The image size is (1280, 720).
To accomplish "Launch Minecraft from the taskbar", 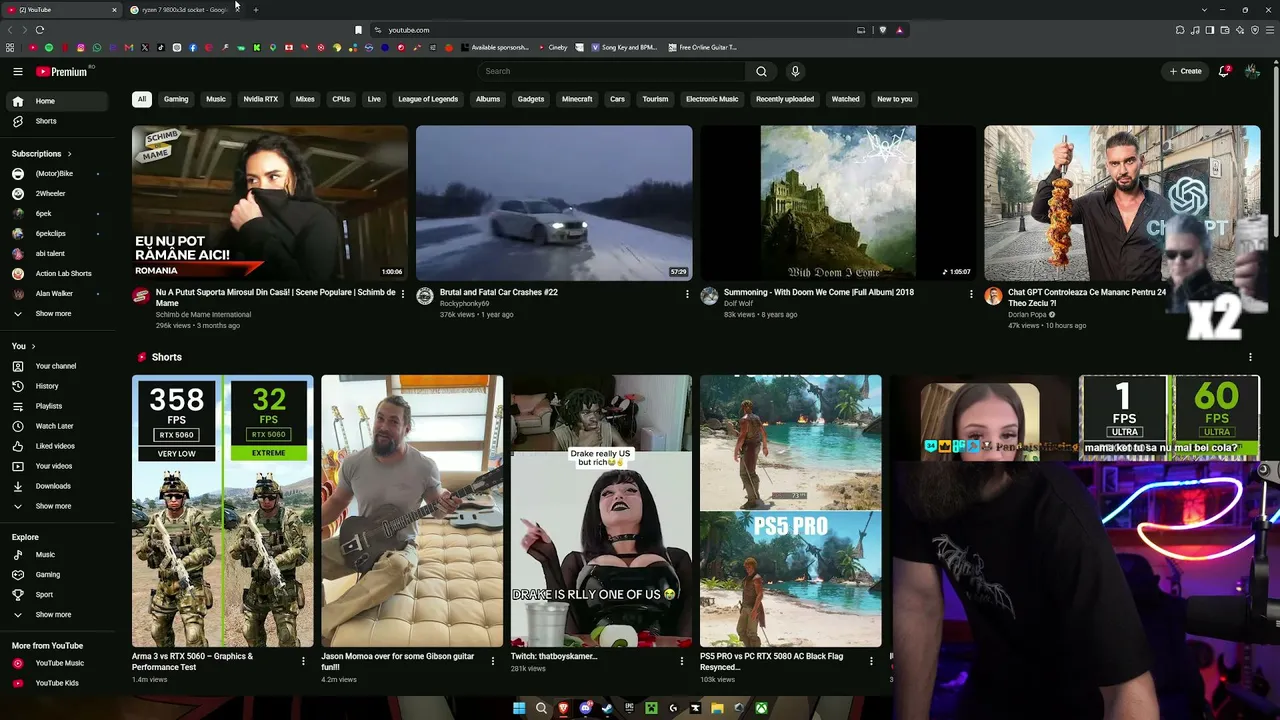I will 651,708.
